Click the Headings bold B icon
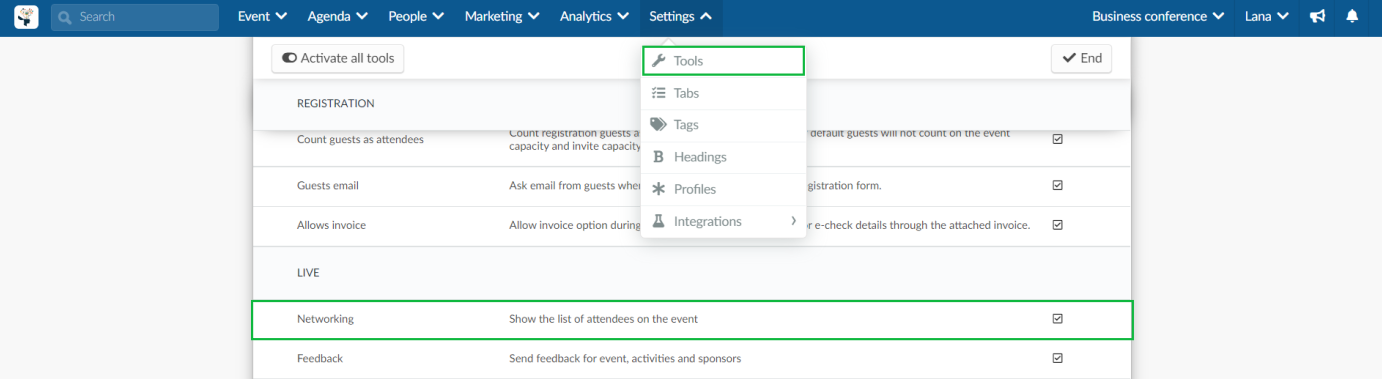This screenshot has width=1382, height=379. tap(658, 157)
